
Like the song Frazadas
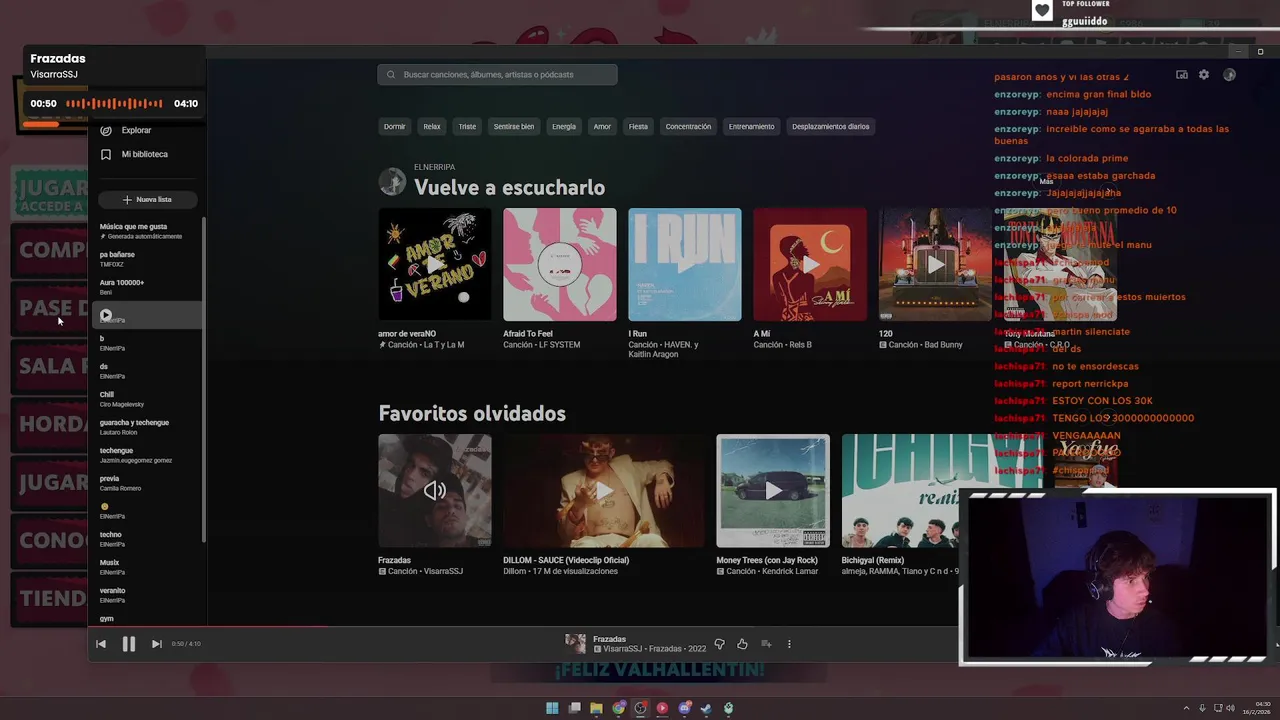tap(742, 644)
